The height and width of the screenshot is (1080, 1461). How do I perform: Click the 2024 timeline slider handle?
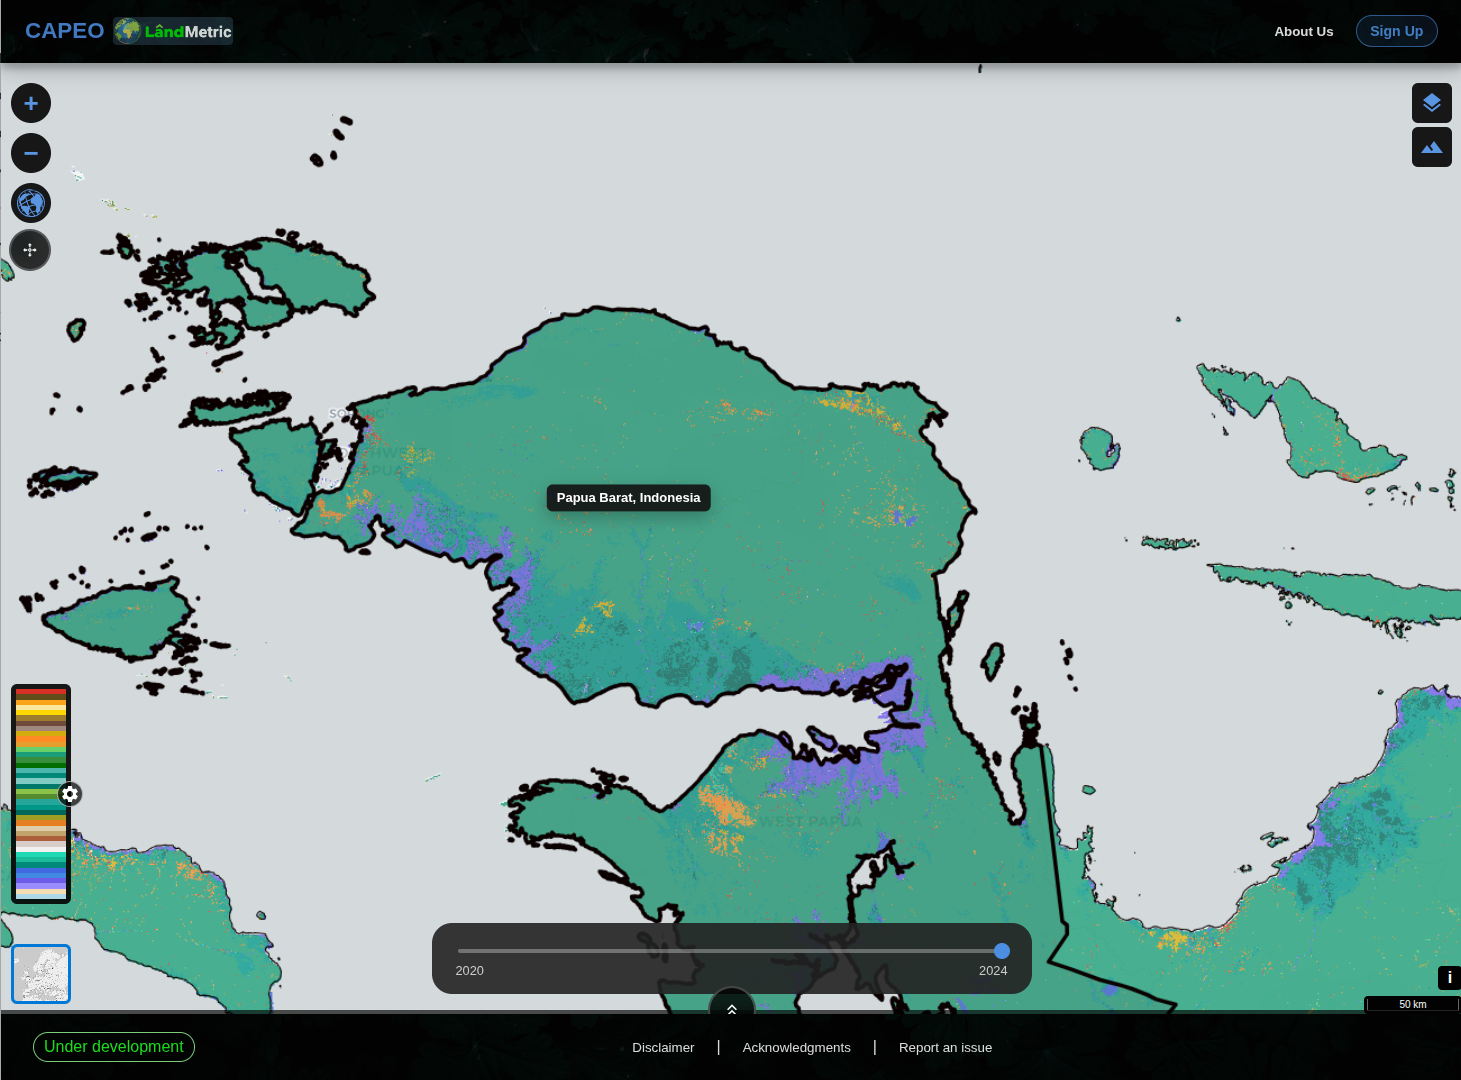pos(1002,951)
